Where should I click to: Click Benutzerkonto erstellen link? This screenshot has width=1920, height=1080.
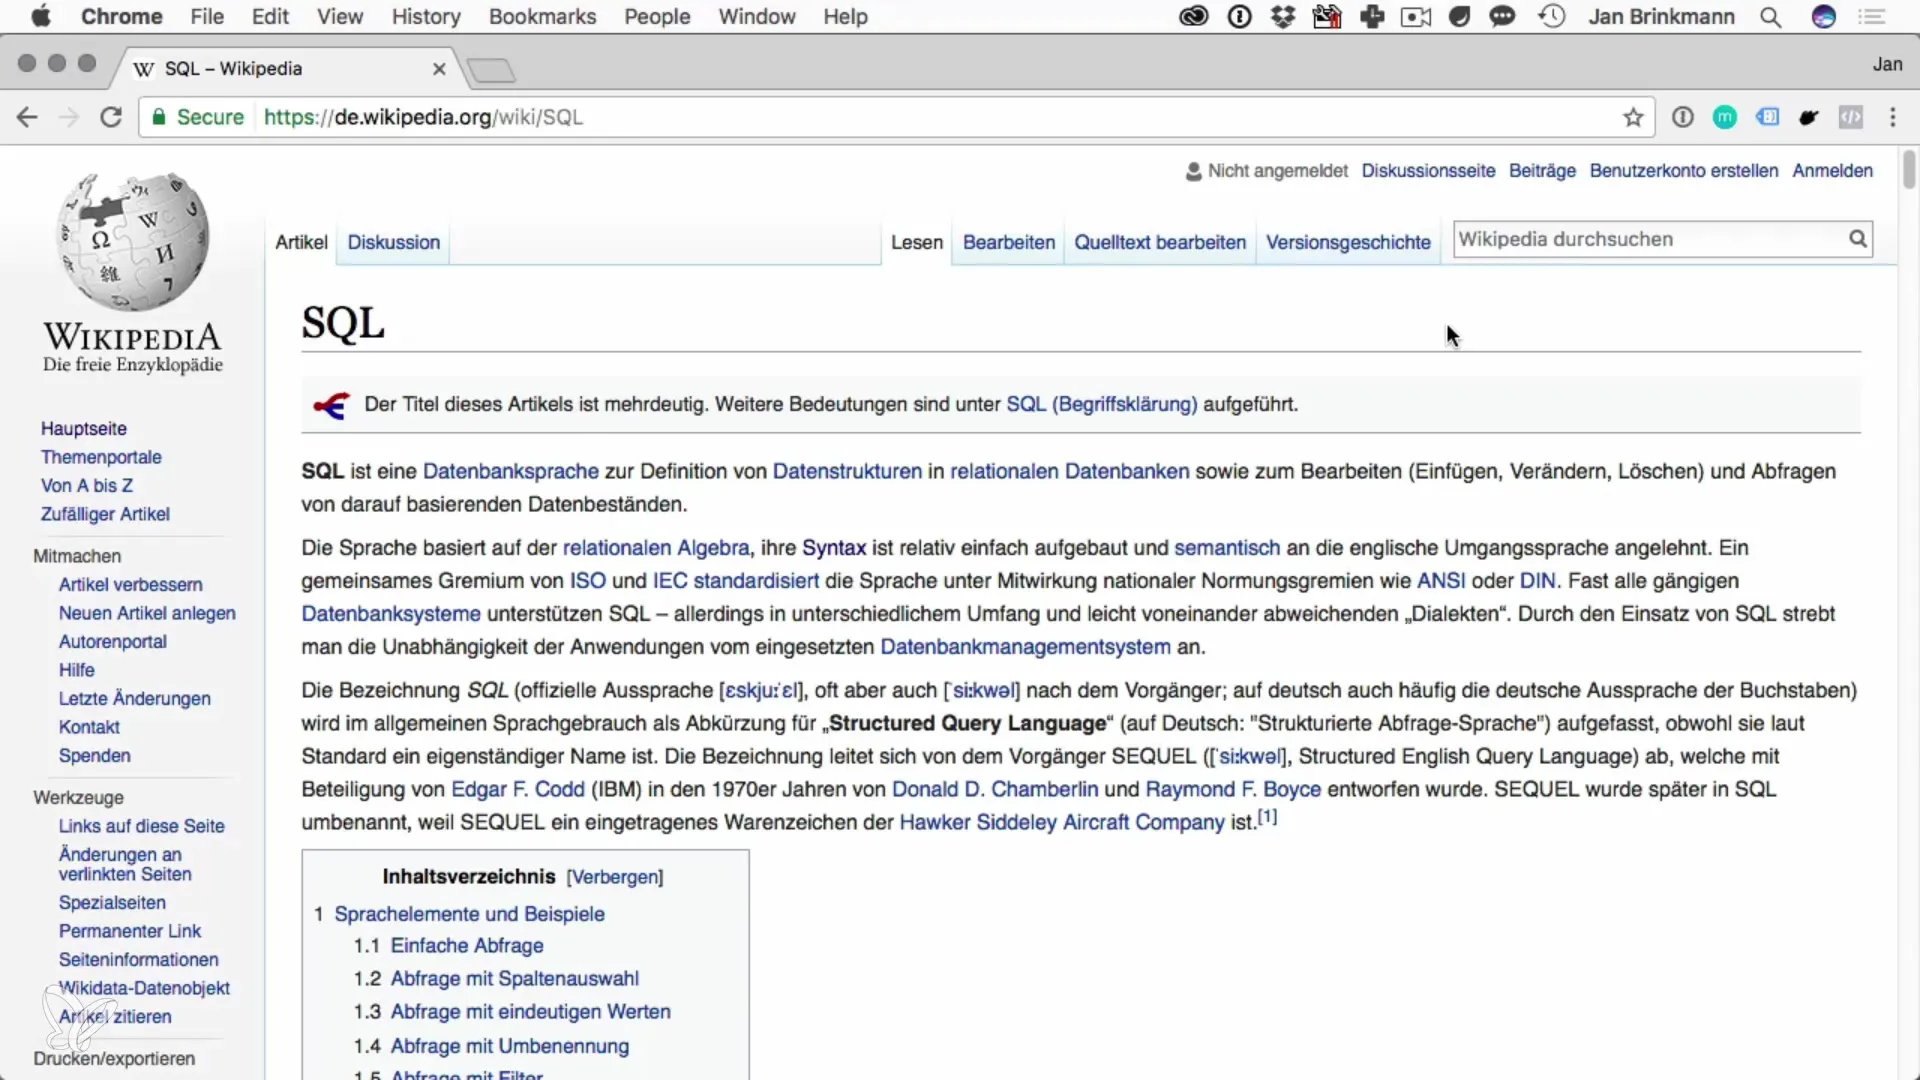[1684, 171]
